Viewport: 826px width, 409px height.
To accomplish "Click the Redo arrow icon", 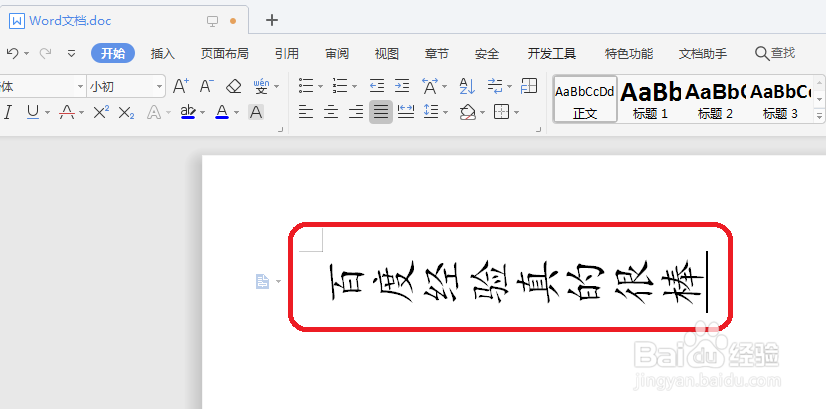I will tap(45, 53).
